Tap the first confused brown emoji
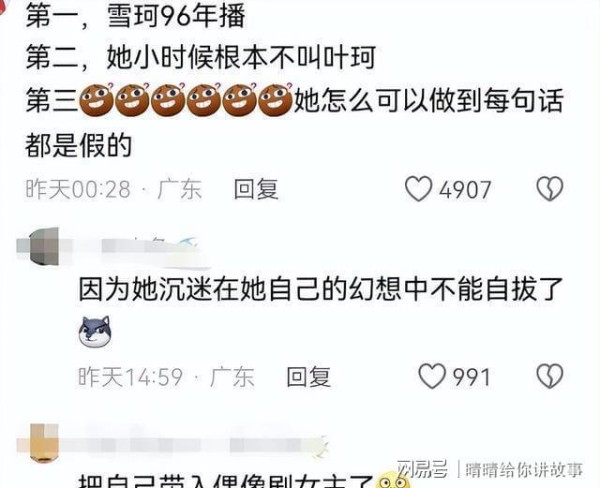Image resolution: width=600 pixels, height=488 pixels. 96,100
